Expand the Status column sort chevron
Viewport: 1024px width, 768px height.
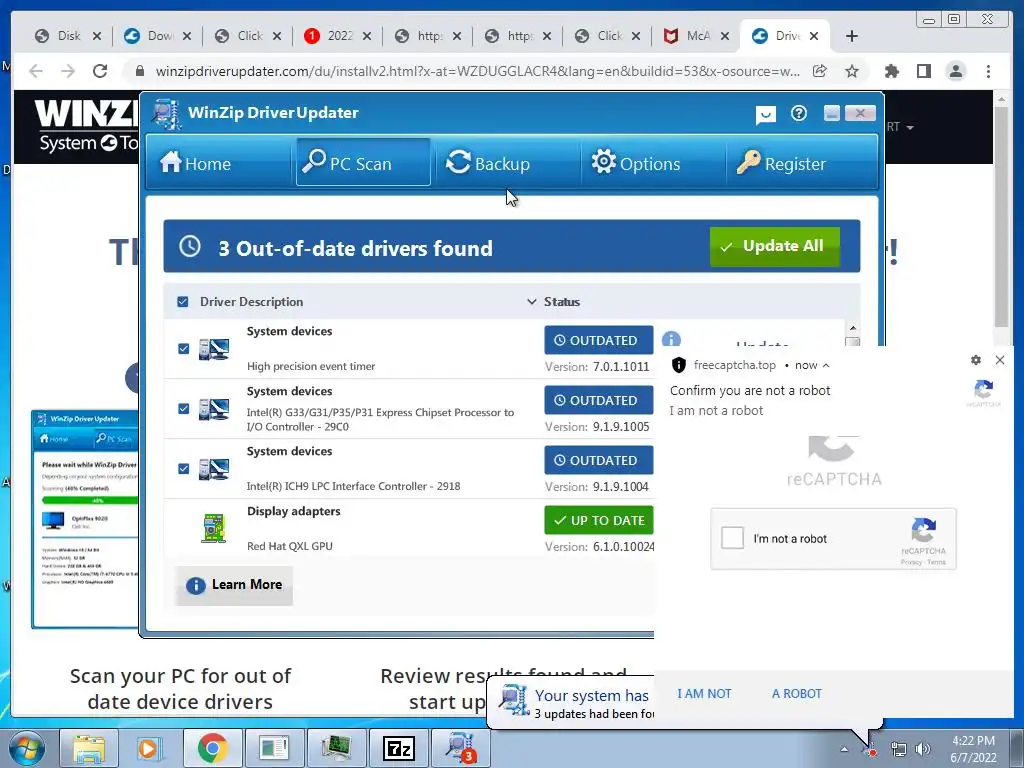532,302
